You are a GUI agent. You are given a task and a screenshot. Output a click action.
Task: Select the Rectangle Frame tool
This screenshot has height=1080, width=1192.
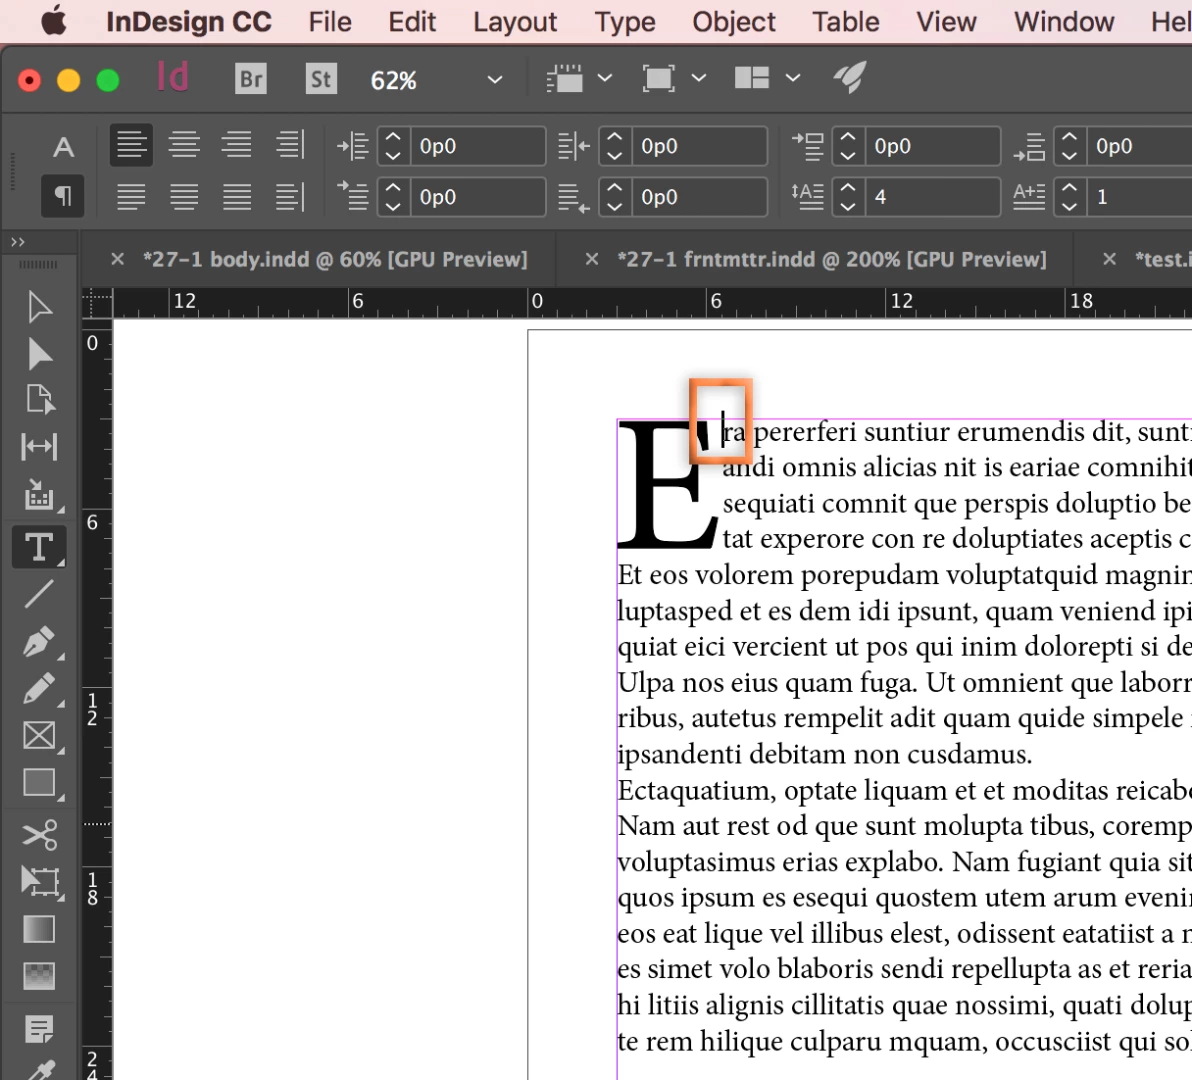(39, 736)
